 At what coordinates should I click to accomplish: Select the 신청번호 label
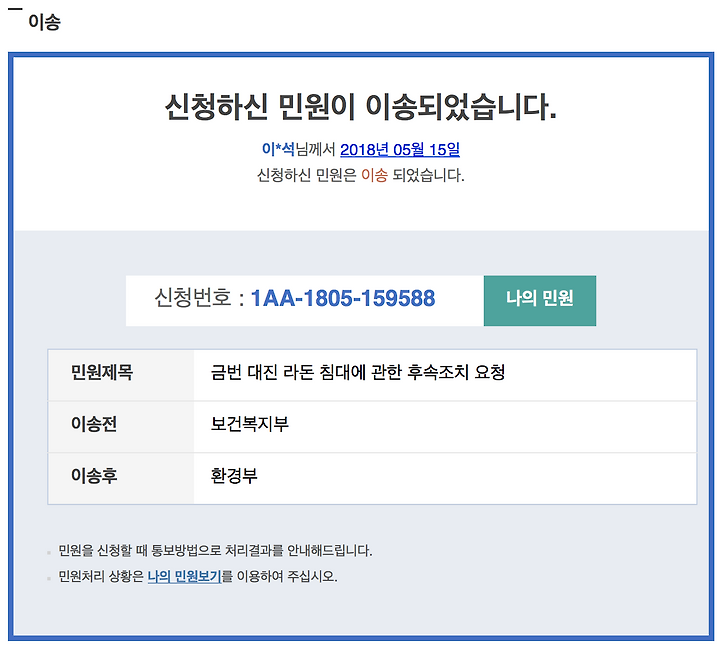pyautogui.click(x=193, y=298)
